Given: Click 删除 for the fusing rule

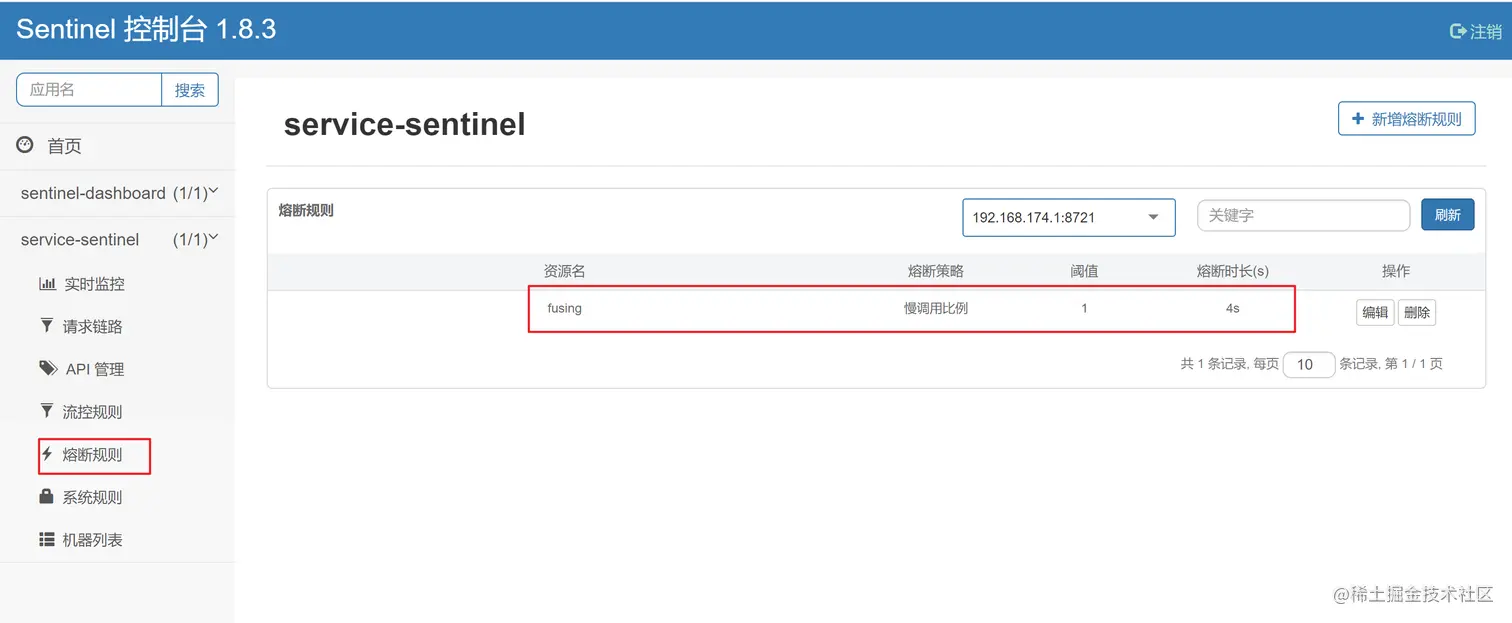Looking at the screenshot, I should tap(1417, 312).
